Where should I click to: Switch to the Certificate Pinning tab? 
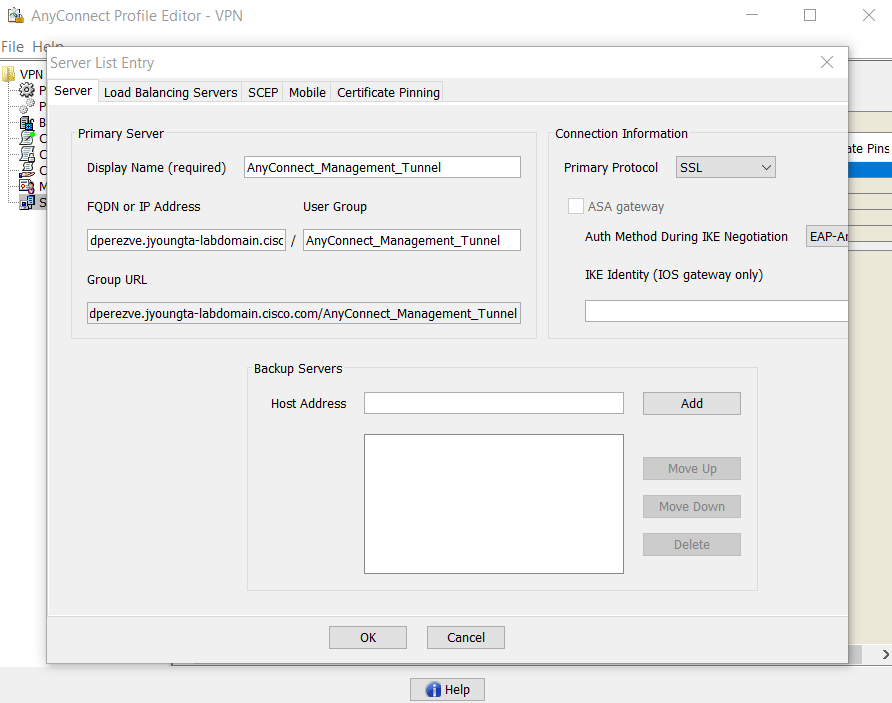pyautogui.click(x=388, y=92)
